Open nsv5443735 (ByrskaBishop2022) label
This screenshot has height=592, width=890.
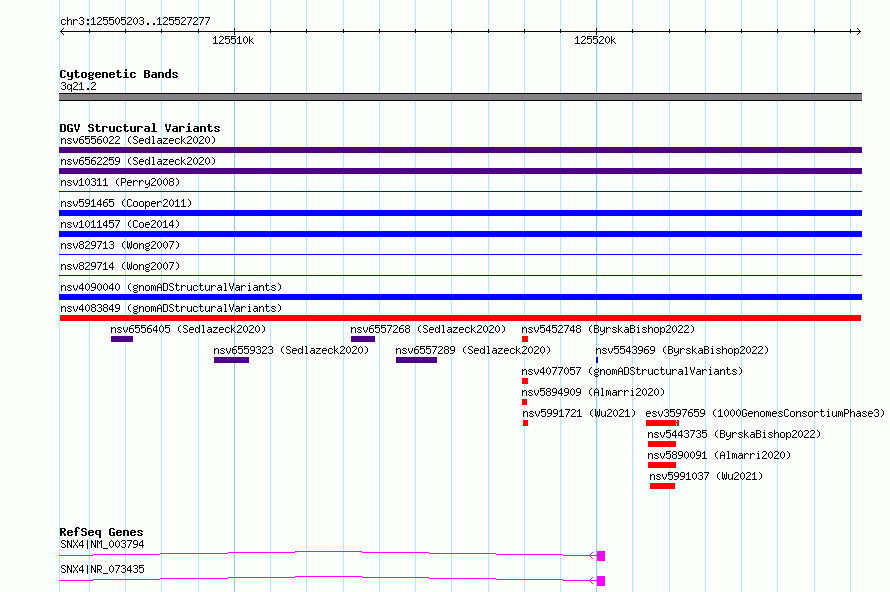pyautogui.click(x=734, y=434)
